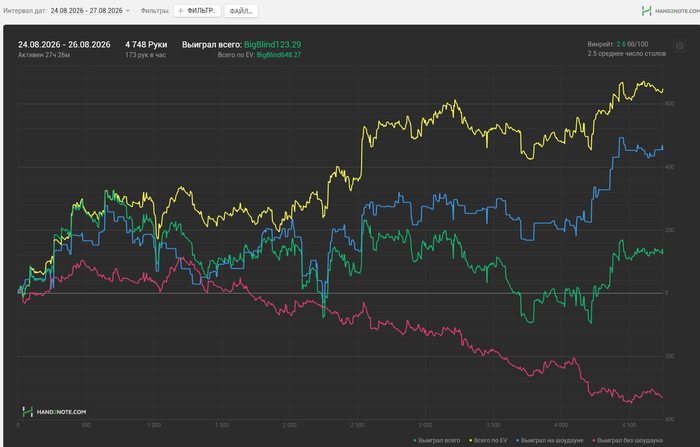The width and height of the screenshot is (700, 447).
Task: Click the chart title date range 24.08.2026 - 26.08.2026
Action: click(64, 45)
